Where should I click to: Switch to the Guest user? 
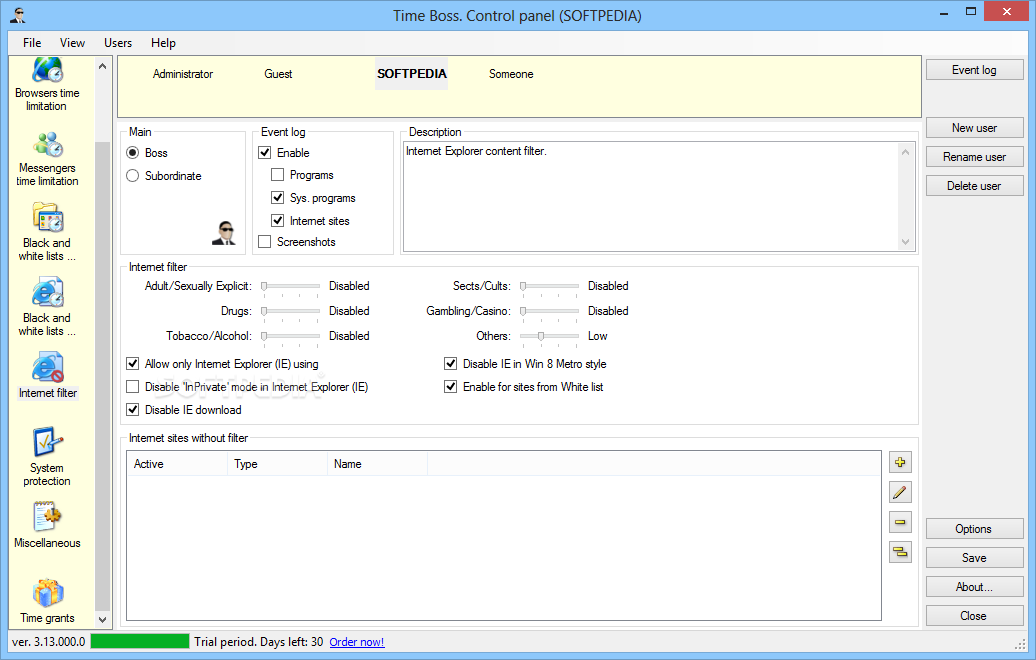pos(278,74)
